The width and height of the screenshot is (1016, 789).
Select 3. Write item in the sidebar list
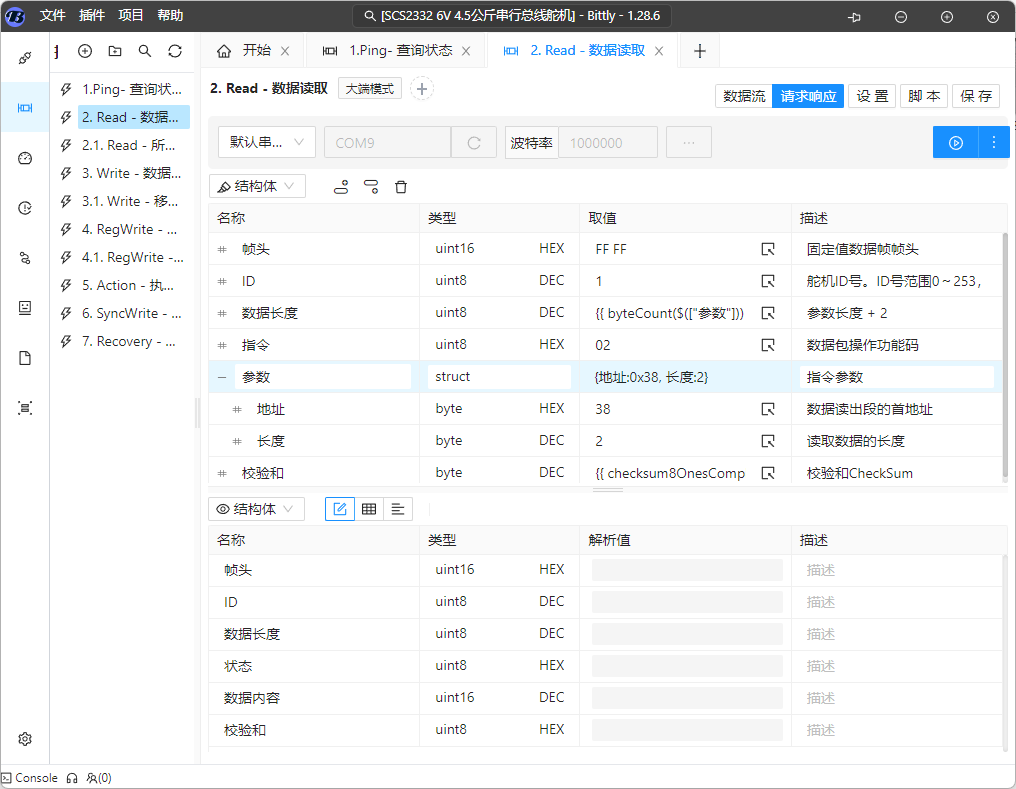[x=131, y=173]
